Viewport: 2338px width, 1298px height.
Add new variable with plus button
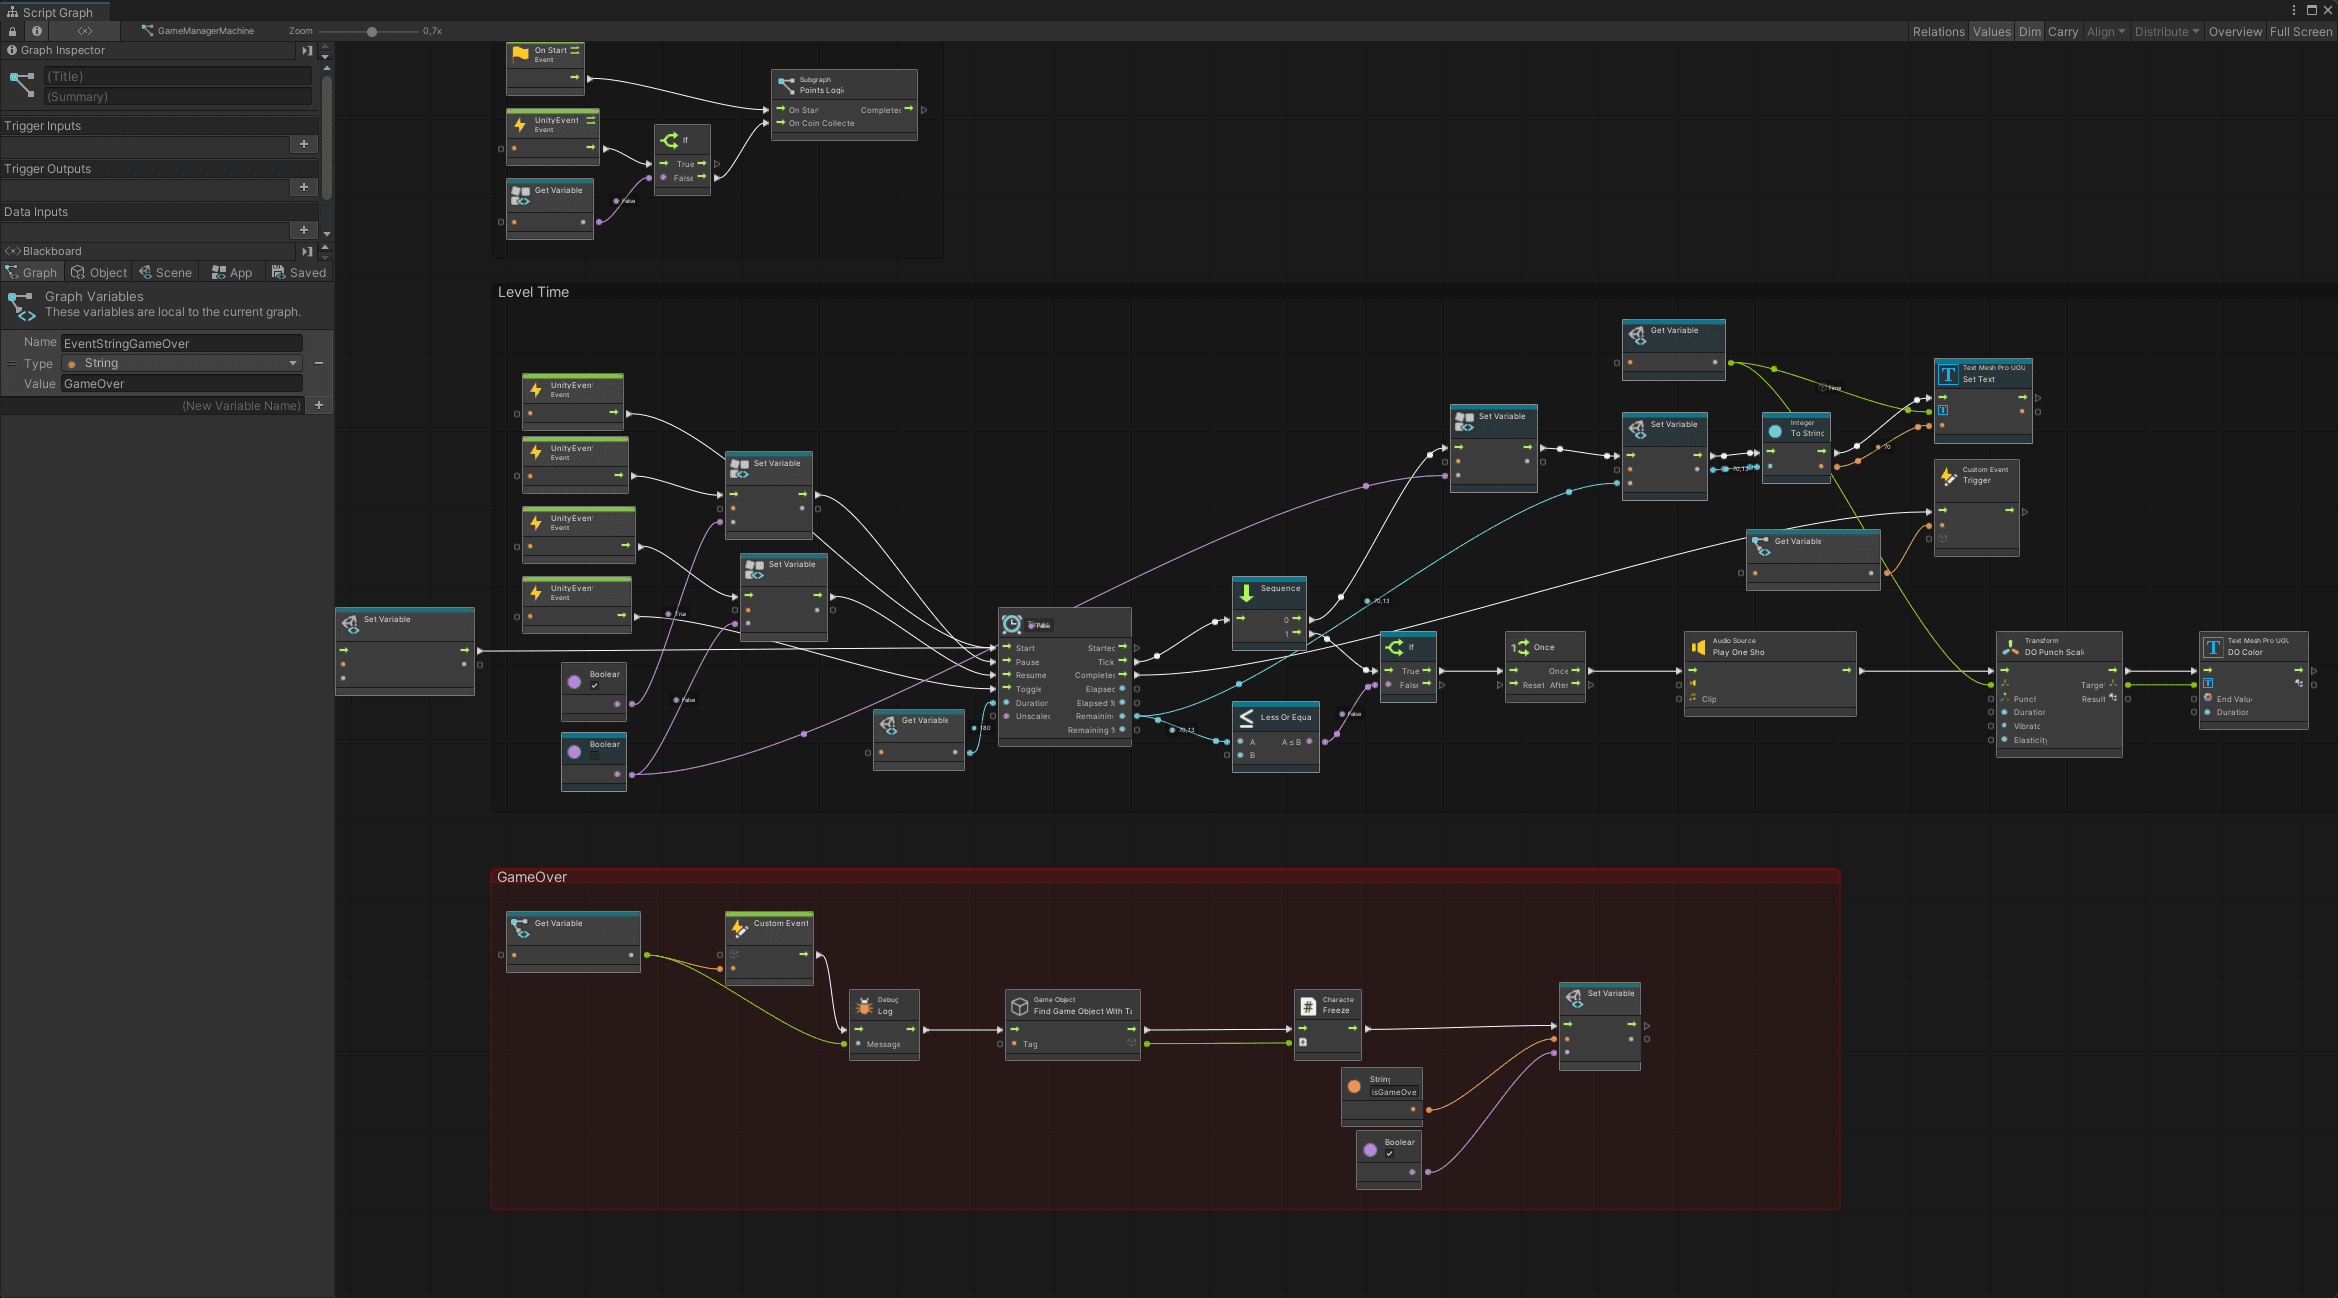[319, 406]
